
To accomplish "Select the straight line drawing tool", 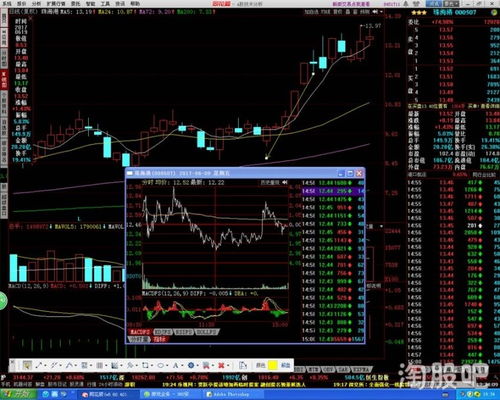I will (x=39, y=365).
